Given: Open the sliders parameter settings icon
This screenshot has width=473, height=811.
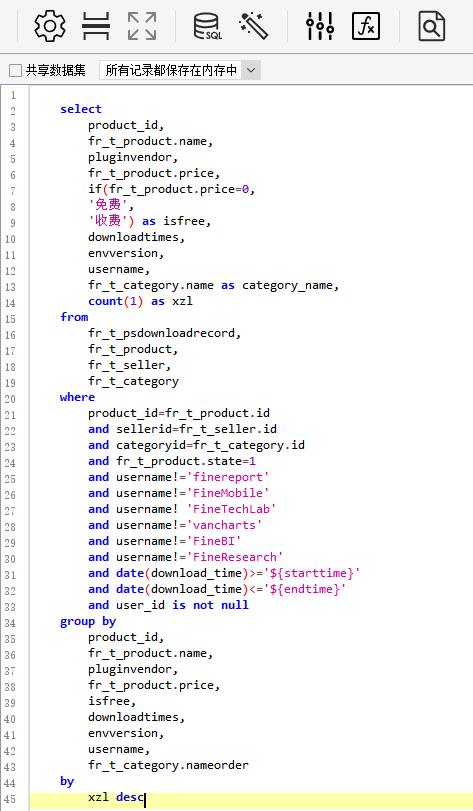Looking at the screenshot, I should (319, 26).
